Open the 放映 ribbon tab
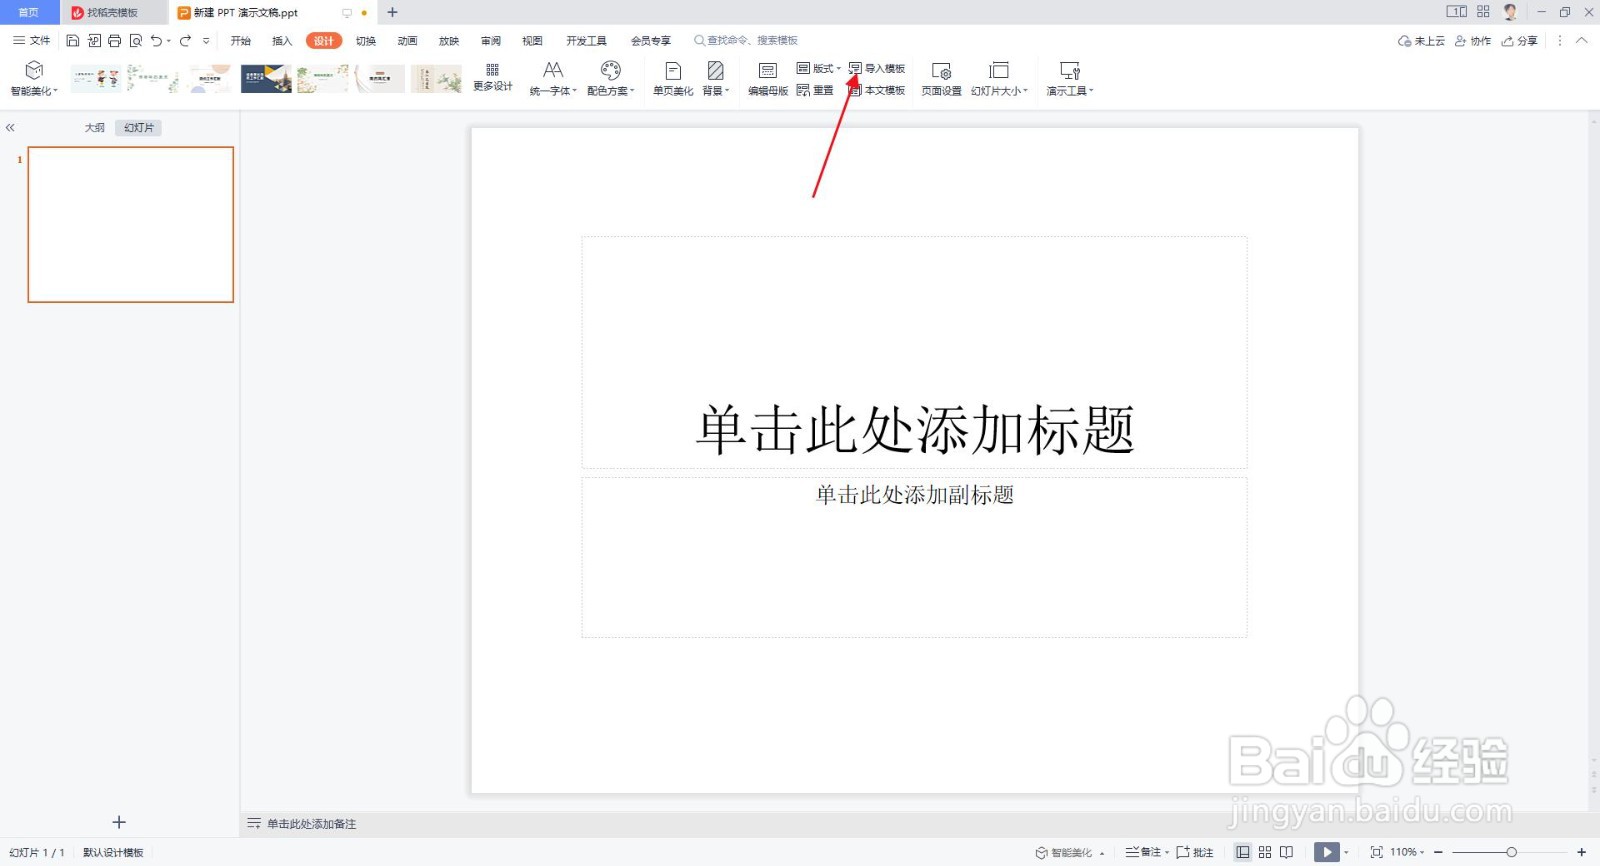Viewport: 1600px width, 866px height. pyautogui.click(x=449, y=41)
